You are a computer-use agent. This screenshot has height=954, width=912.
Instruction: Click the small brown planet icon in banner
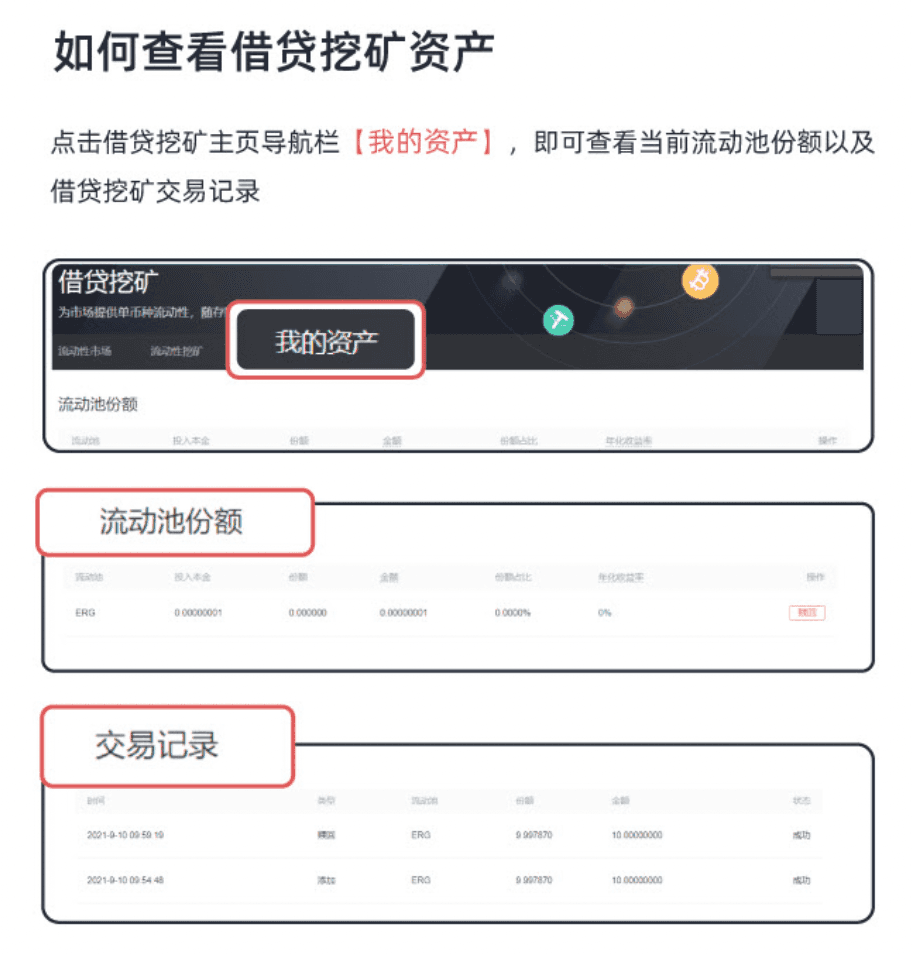[x=624, y=307]
